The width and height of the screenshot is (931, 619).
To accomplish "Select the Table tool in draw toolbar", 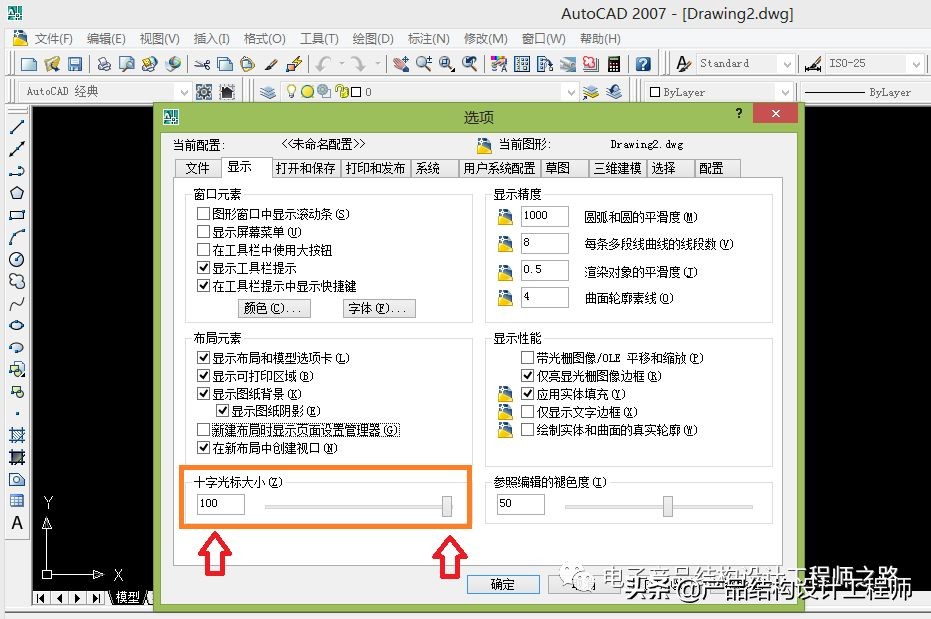I will point(17,501).
